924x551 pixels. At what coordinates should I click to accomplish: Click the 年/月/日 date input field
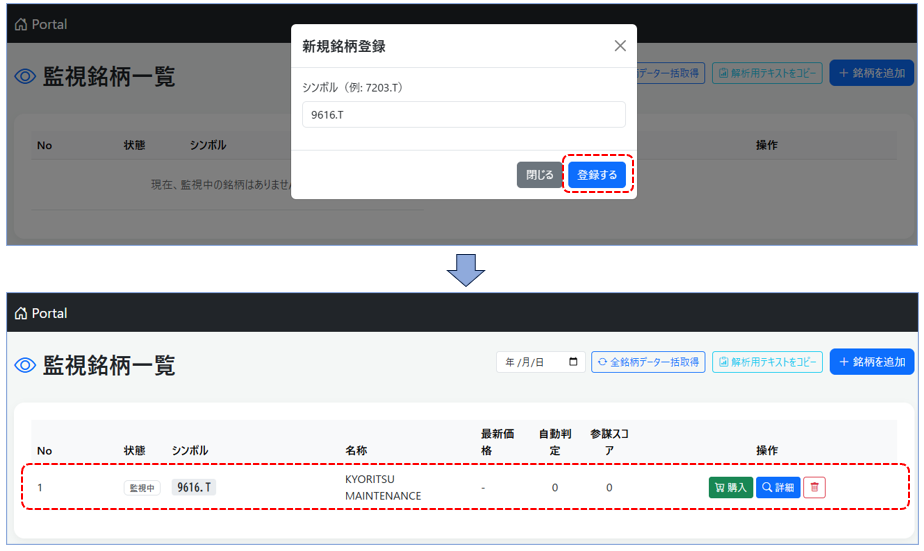pos(532,362)
